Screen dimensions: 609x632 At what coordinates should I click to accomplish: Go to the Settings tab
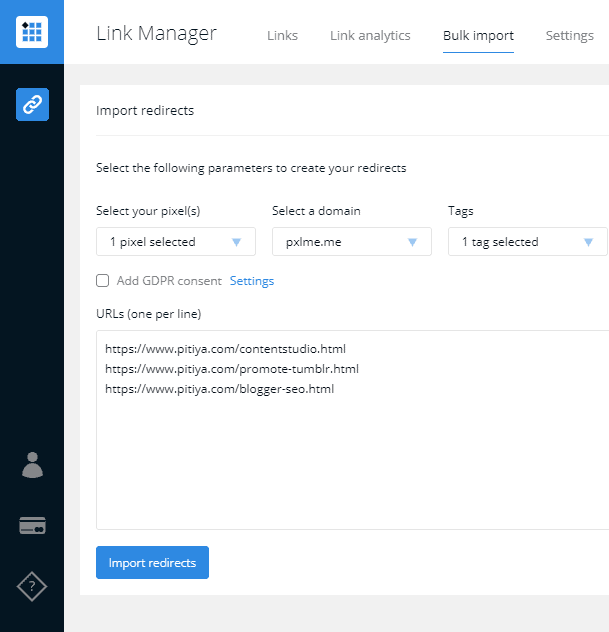[570, 35]
